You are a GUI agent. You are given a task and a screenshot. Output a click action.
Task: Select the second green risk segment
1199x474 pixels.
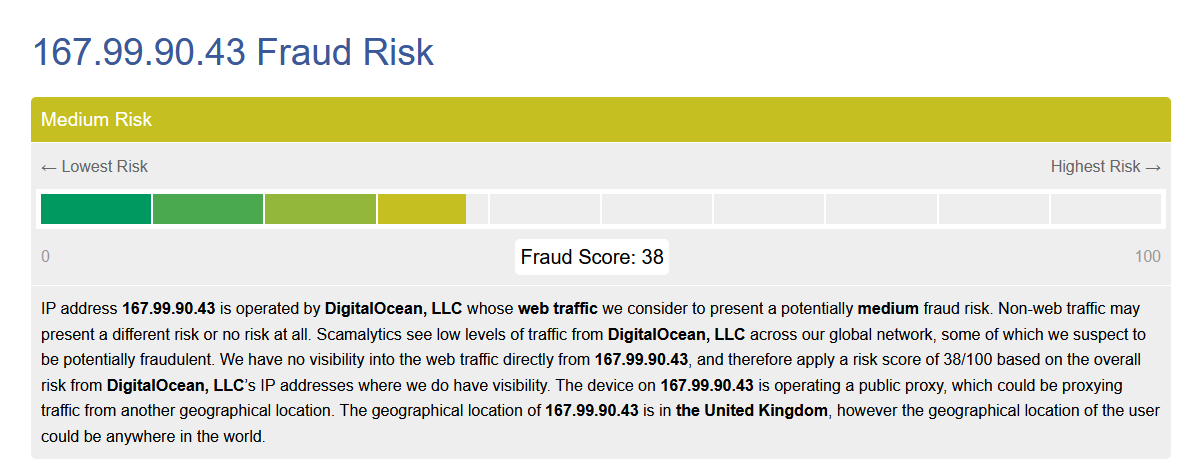pyautogui.click(x=208, y=209)
